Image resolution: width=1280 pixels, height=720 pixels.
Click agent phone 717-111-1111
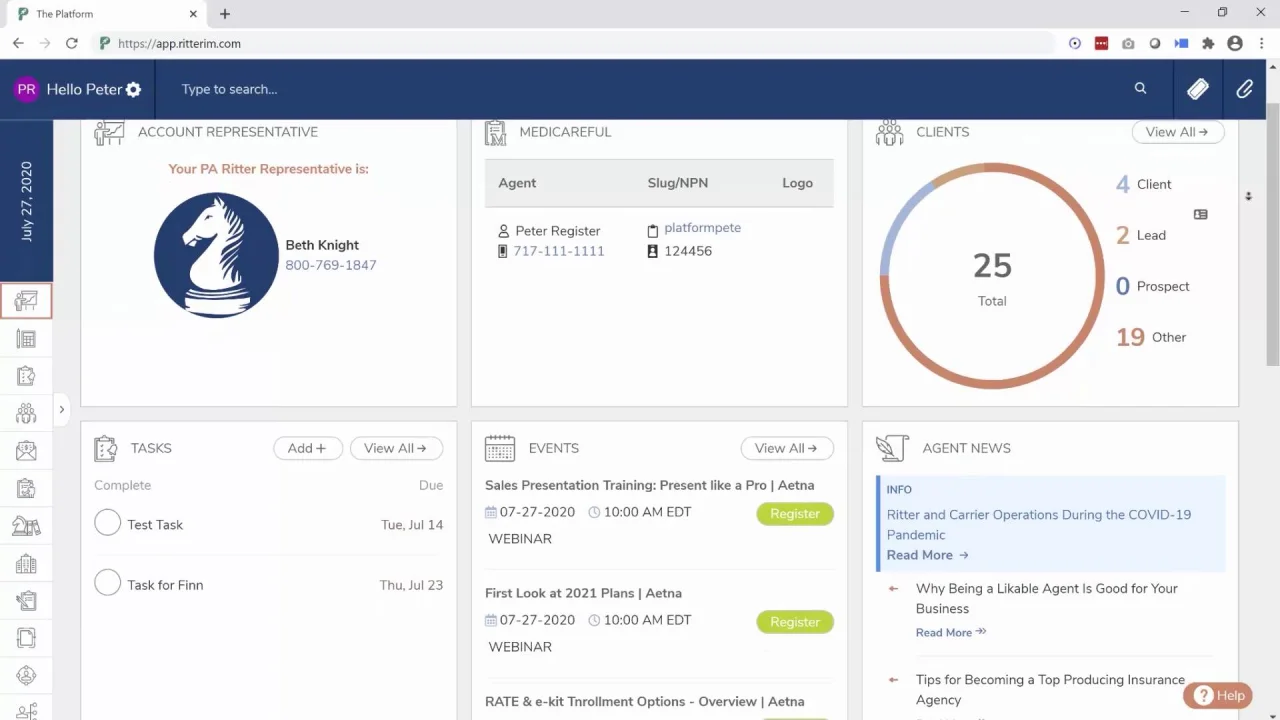(x=559, y=251)
